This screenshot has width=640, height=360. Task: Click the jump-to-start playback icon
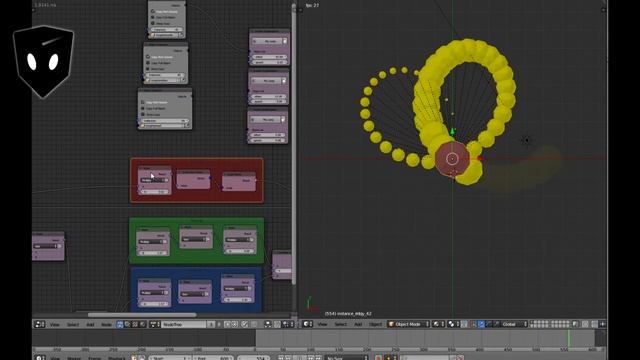(x=280, y=358)
